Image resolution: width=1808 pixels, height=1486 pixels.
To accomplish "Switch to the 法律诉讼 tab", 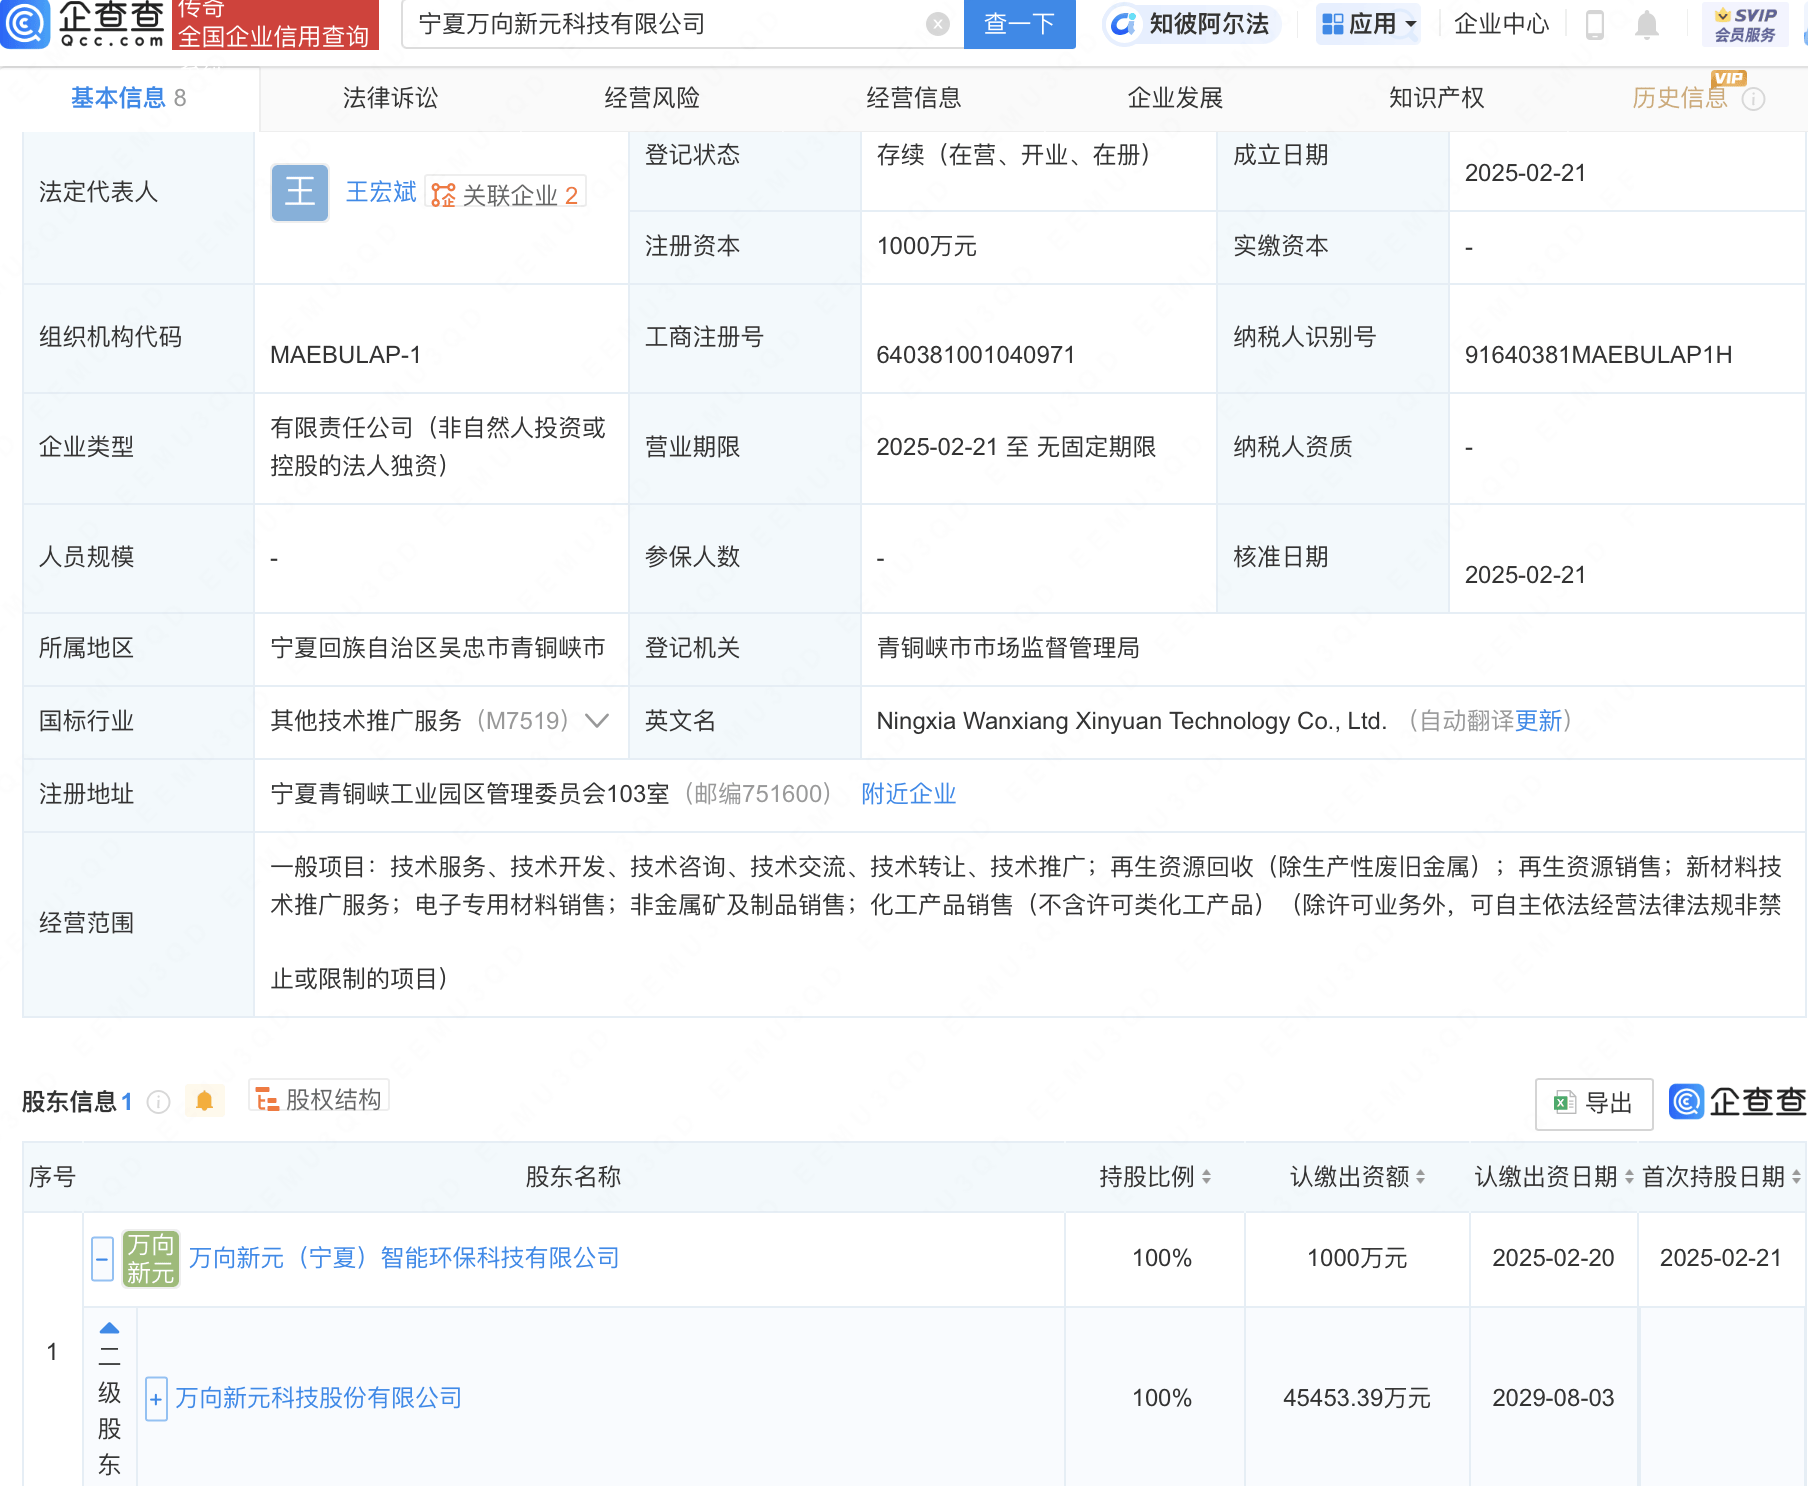I will click(x=390, y=98).
